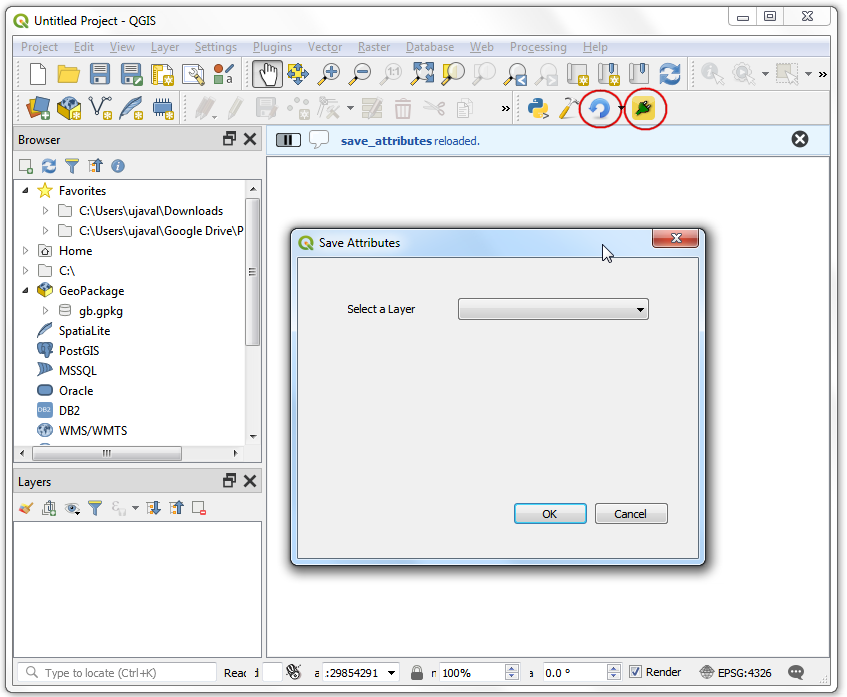
Task: Click the Save Project floppy icon
Action: 100,73
